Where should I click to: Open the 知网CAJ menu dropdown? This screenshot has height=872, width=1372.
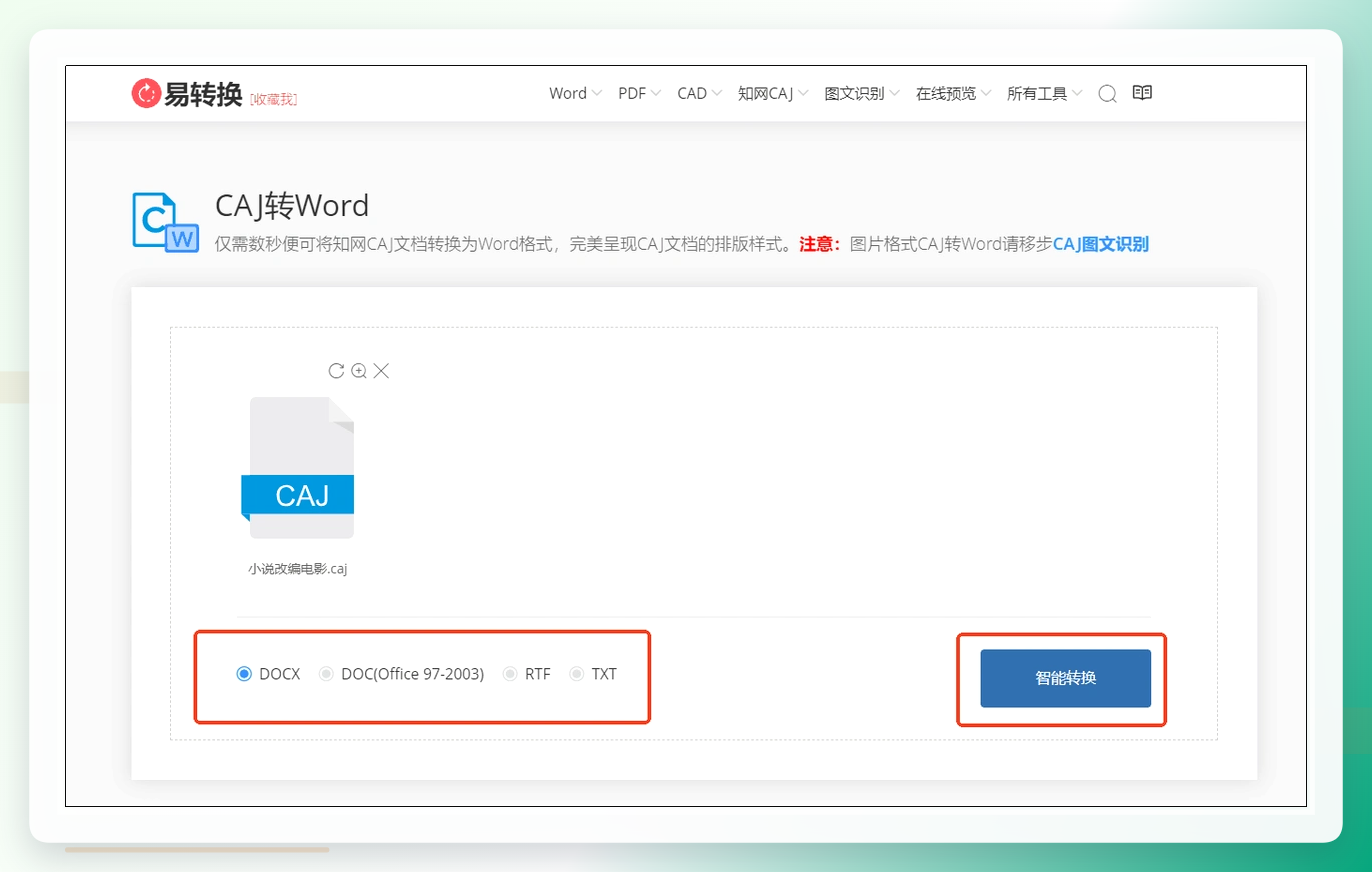coord(773,93)
